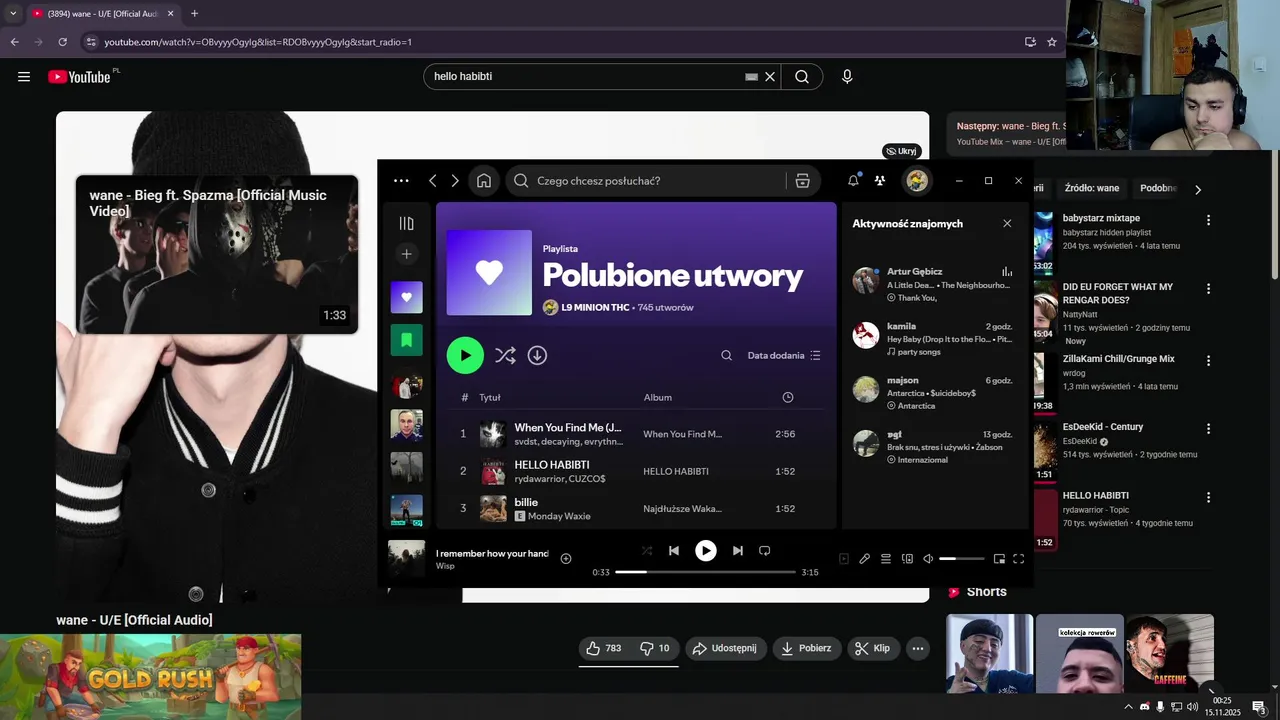Clear YouTube search box text
The width and height of the screenshot is (1280, 720).
770,77
